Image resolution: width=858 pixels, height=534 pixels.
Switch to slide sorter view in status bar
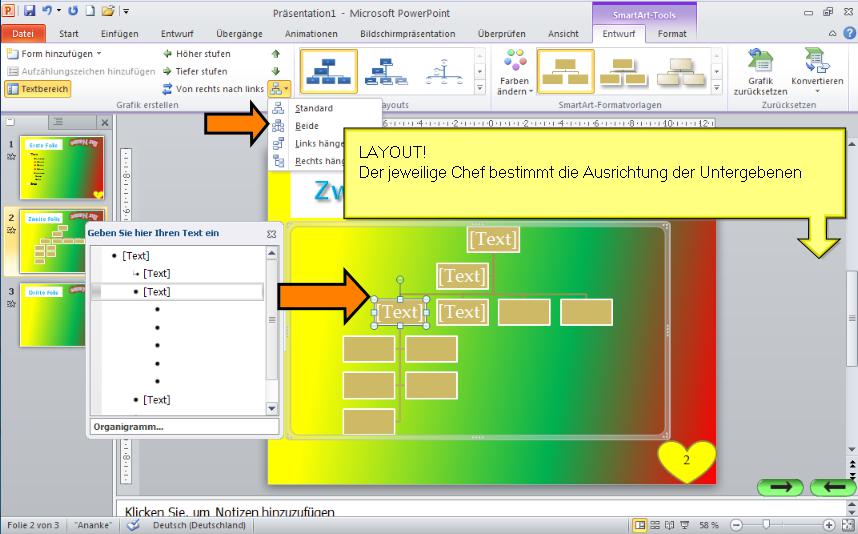pos(655,525)
